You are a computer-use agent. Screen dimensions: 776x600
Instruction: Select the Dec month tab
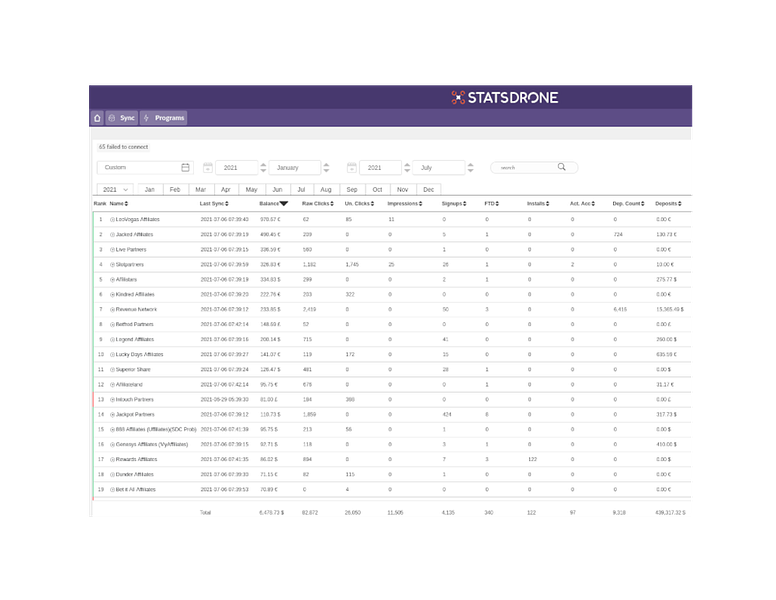coord(429,190)
